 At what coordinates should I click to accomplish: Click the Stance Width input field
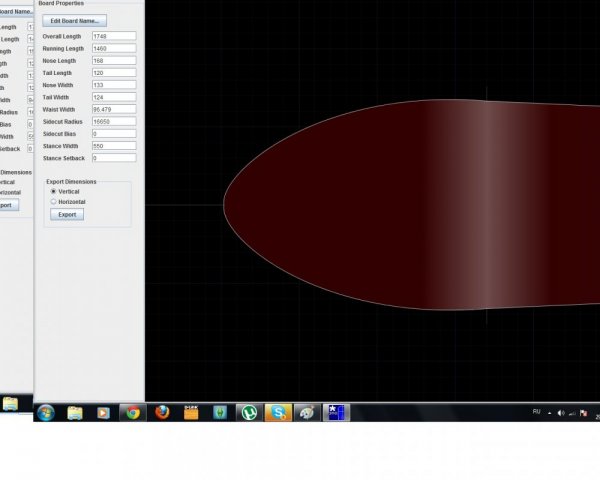tap(114, 146)
